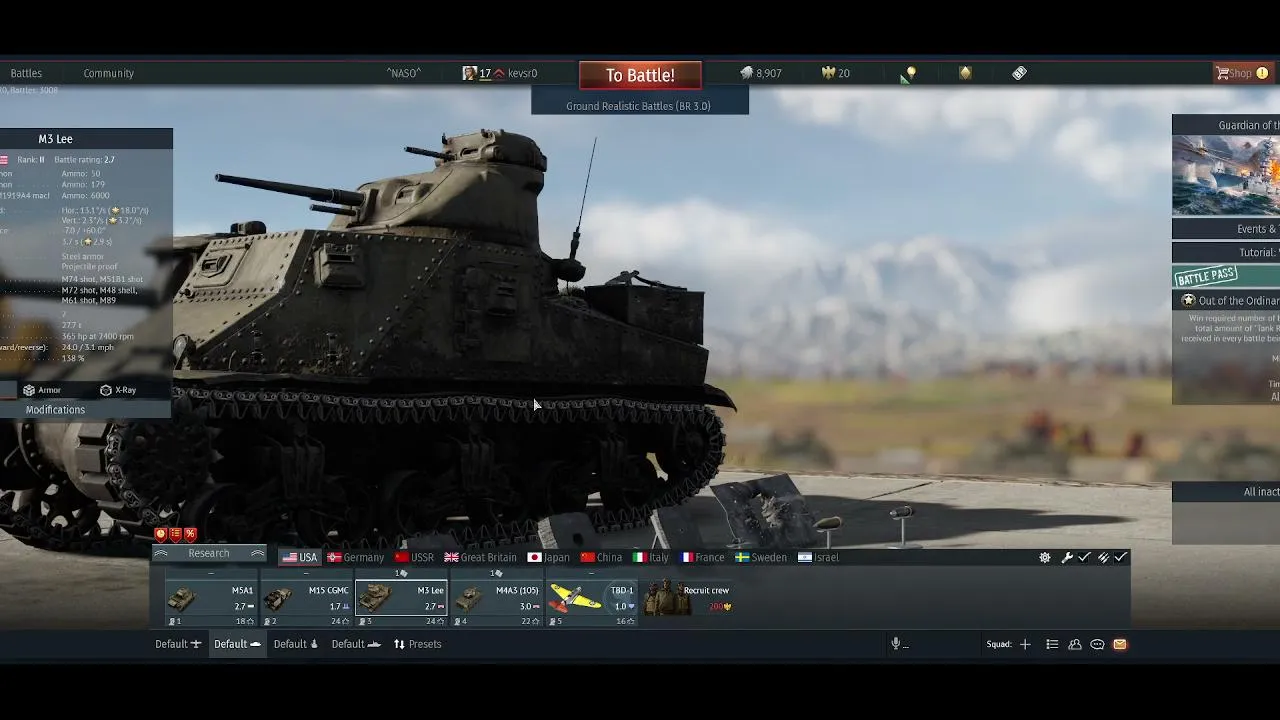Click the red percent discount icon
This screenshot has width=1280, height=720.
pyautogui.click(x=190, y=535)
